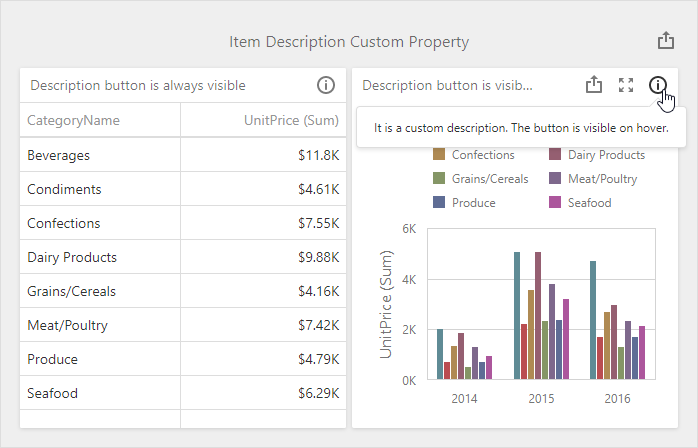Viewport: 698px width, 448px height.
Task: Click the Dairy Products legend swatch
Action: tap(555, 155)
